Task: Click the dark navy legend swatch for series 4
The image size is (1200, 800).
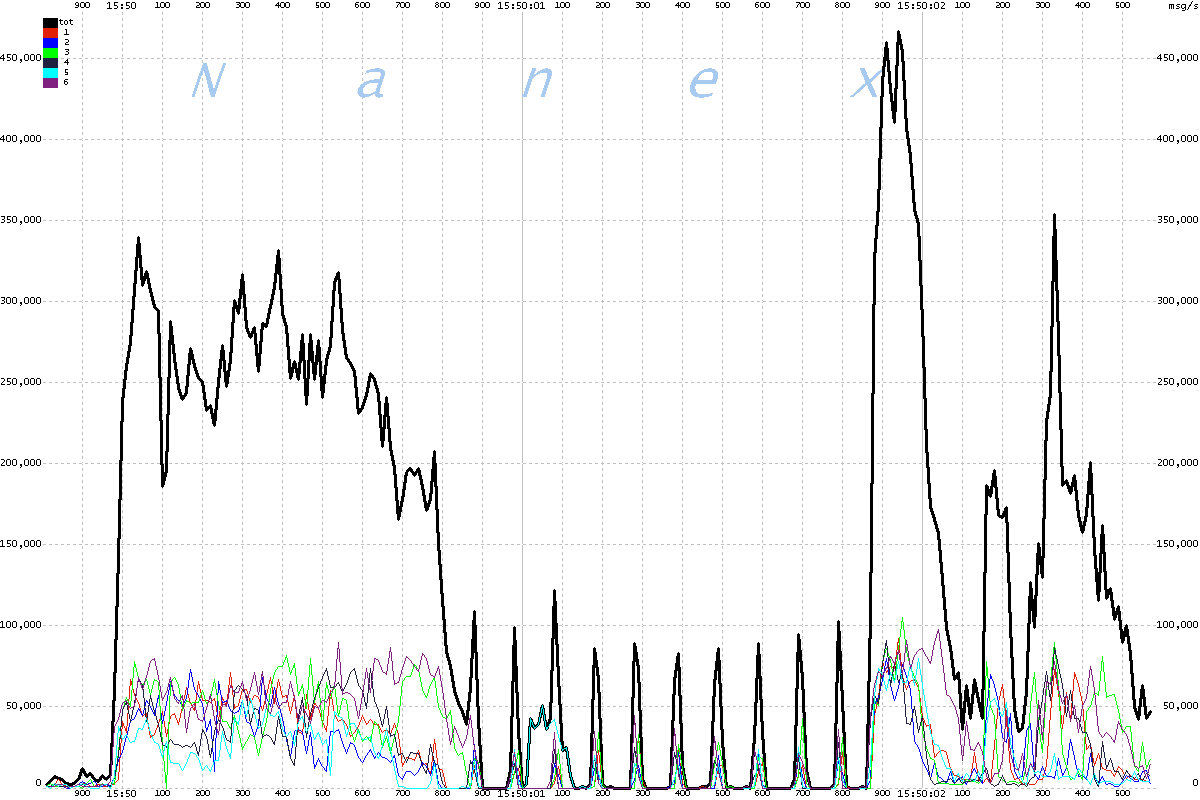Action: [x=50, y=62]
